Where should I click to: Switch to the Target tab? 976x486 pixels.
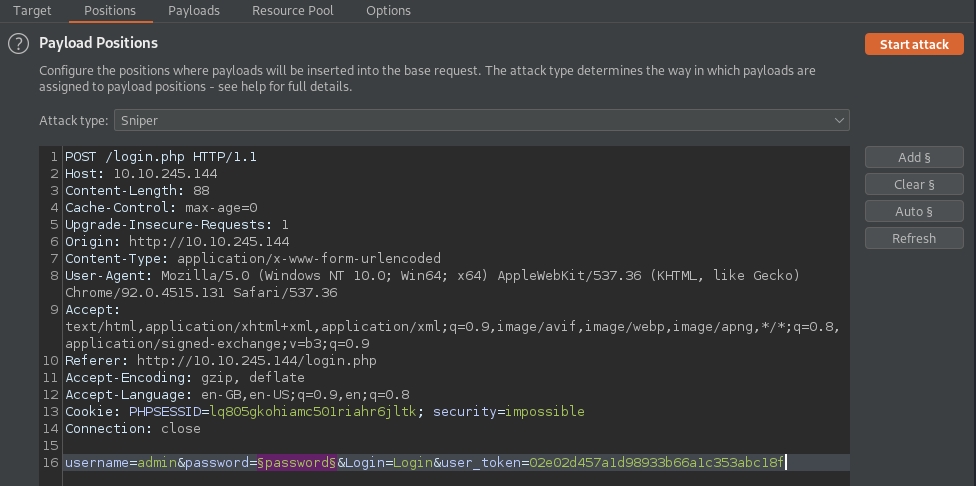(x=32, y=11)
